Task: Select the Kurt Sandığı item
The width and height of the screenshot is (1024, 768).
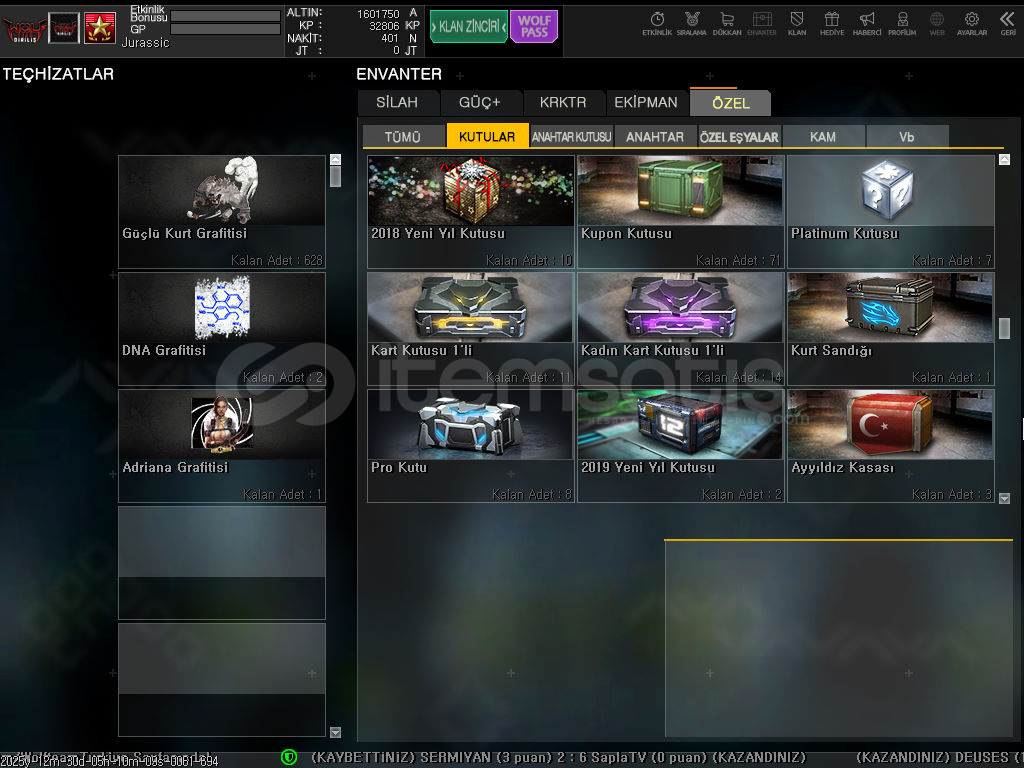Action: 891,328
